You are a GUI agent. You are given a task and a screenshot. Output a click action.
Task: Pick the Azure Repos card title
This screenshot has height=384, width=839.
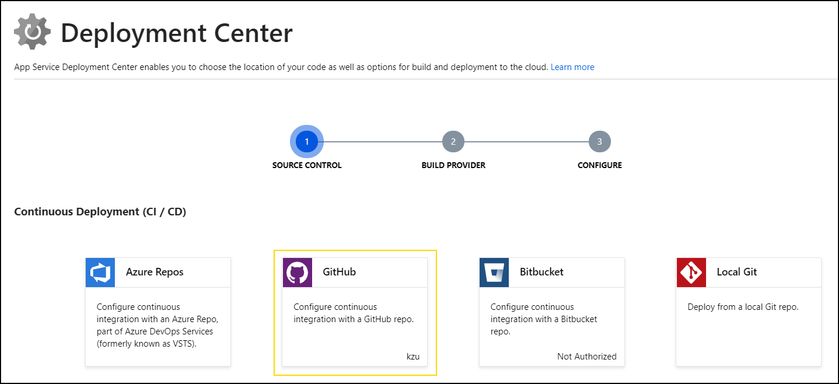tap(155, 272)
